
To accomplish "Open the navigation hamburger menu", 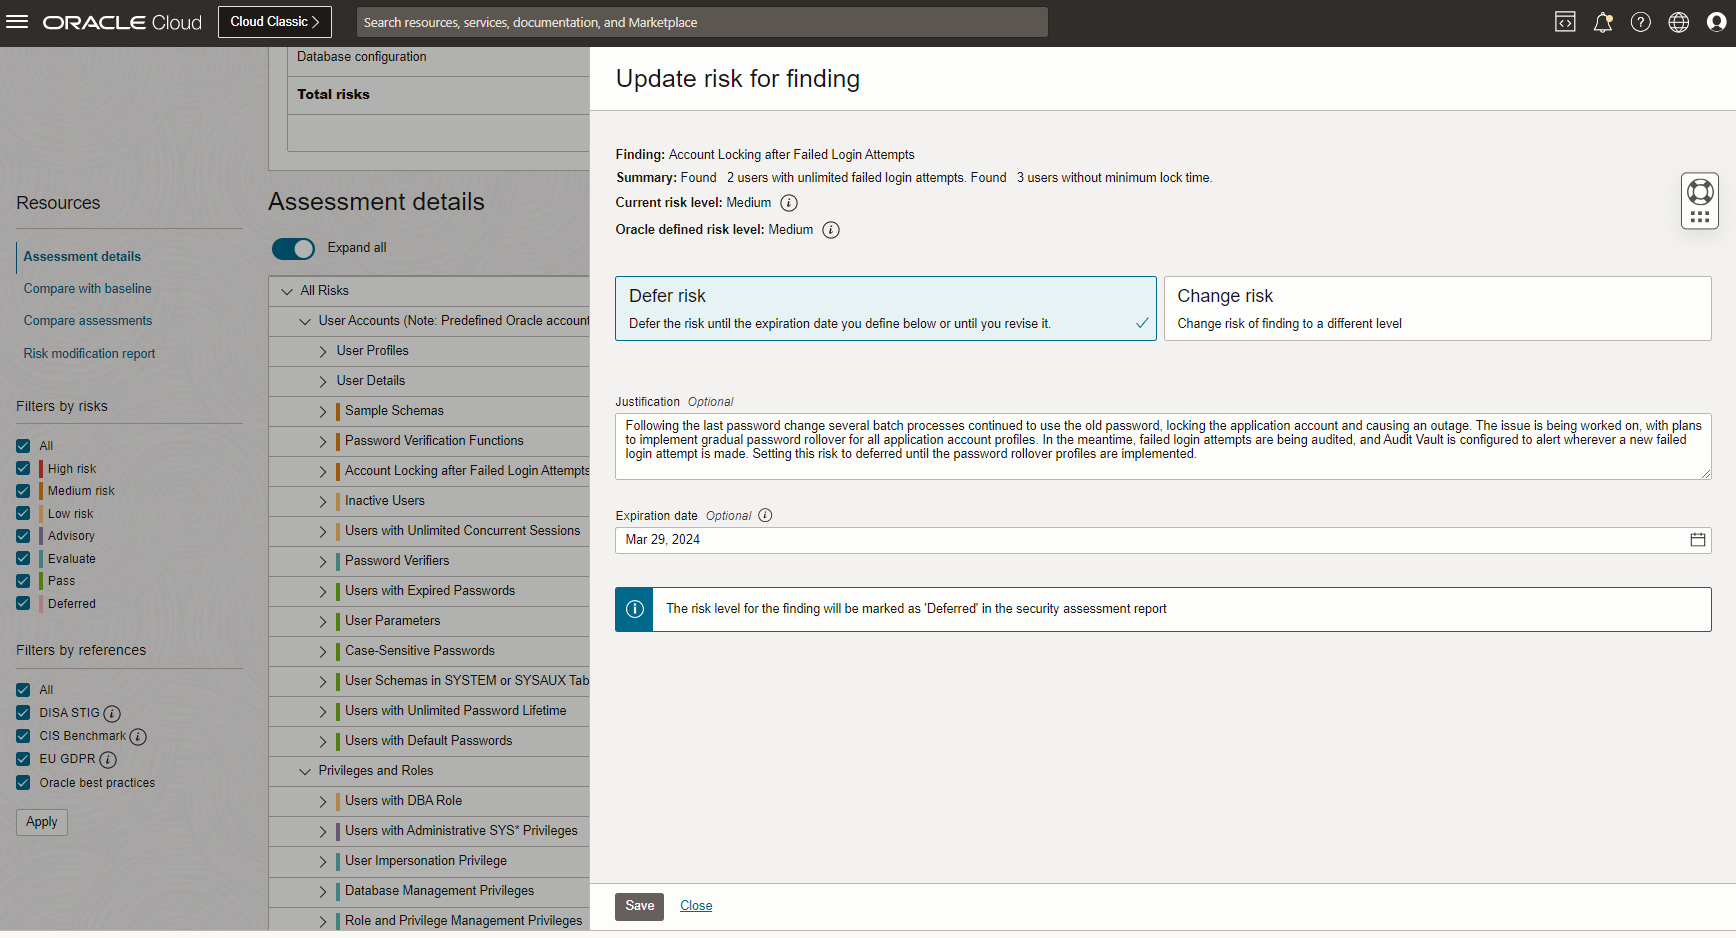I will coord(17,21).
